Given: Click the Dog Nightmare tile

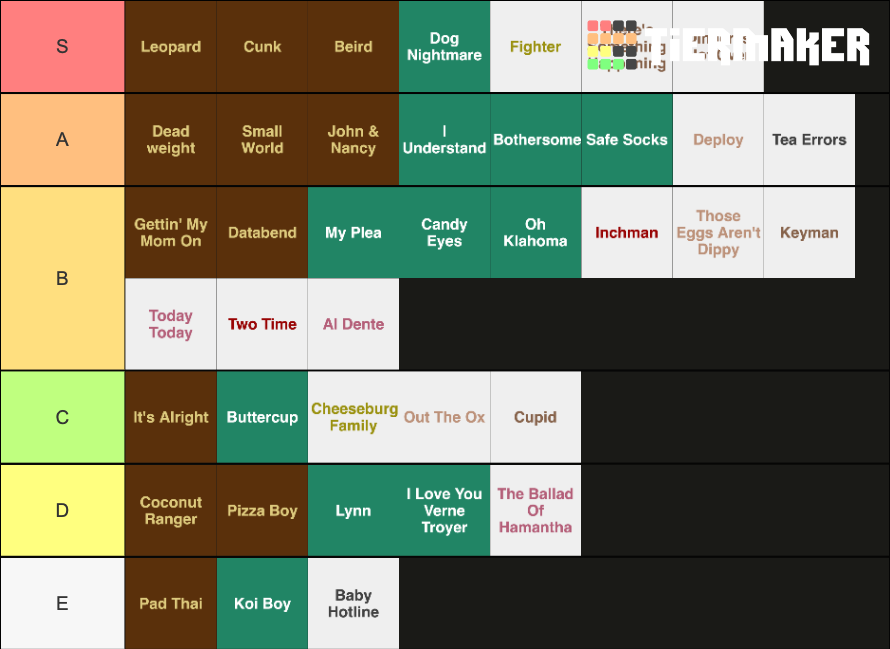Looking at the screenshot, I should 444,47.
